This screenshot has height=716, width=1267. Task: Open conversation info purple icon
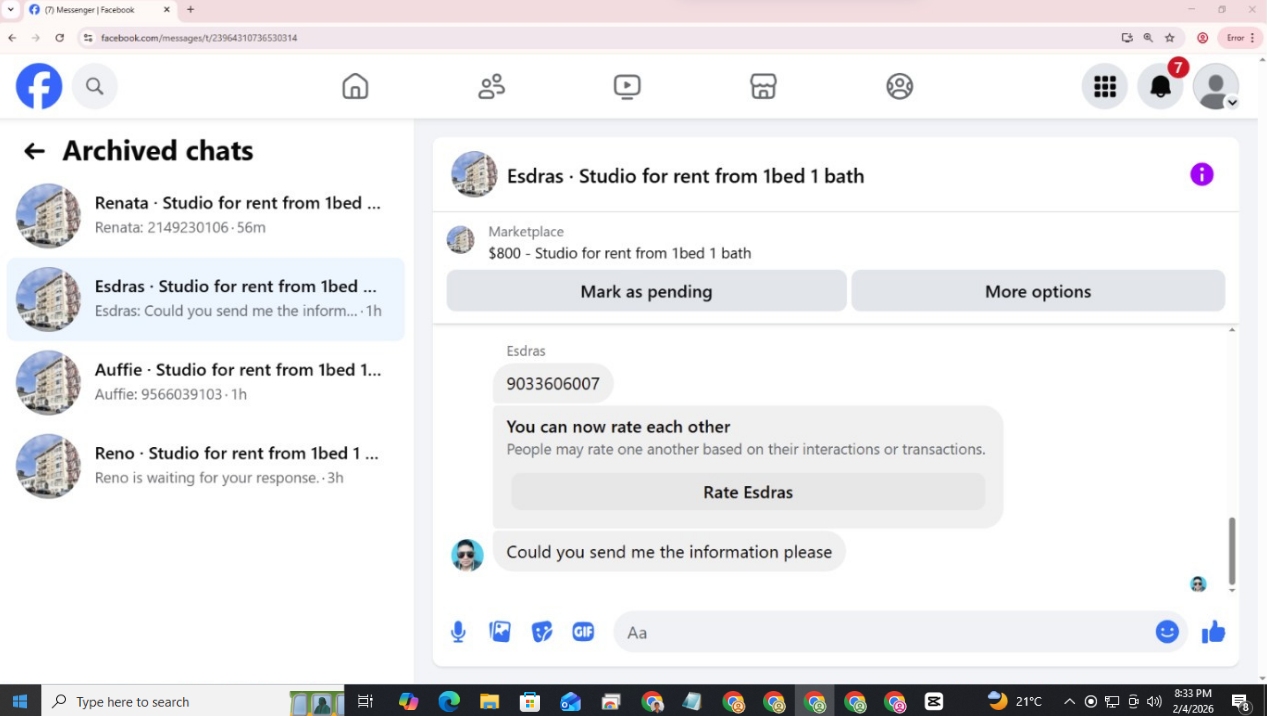[x=1202, y=175]
